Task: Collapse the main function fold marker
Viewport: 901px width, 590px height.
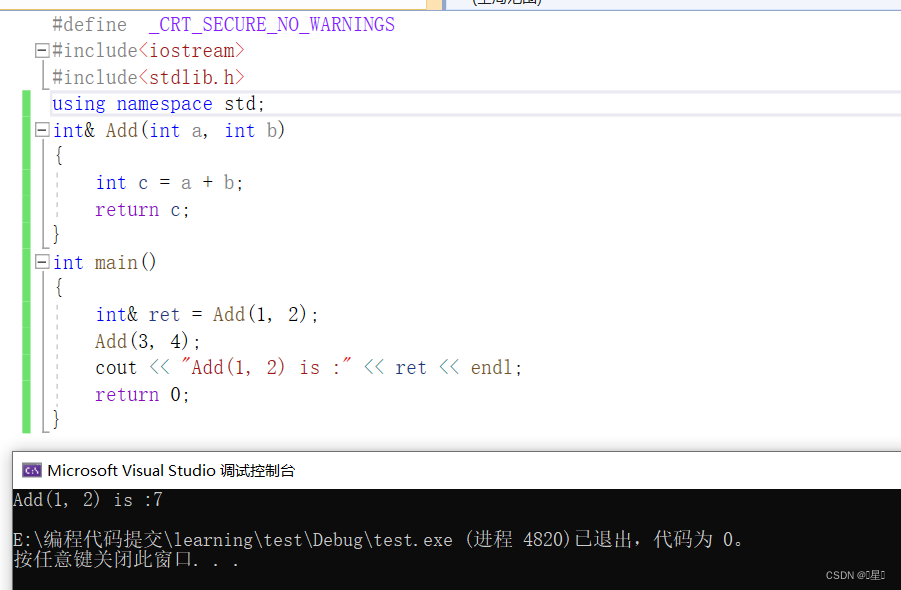Action: pyautogui.click(x=42, y=263)
